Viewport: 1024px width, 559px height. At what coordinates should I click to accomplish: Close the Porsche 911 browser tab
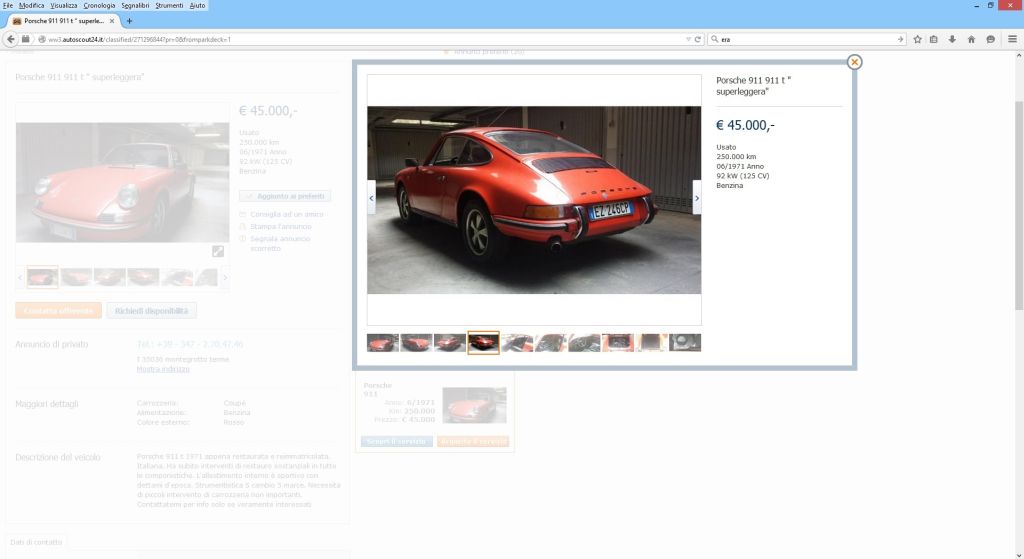(112, 21)
